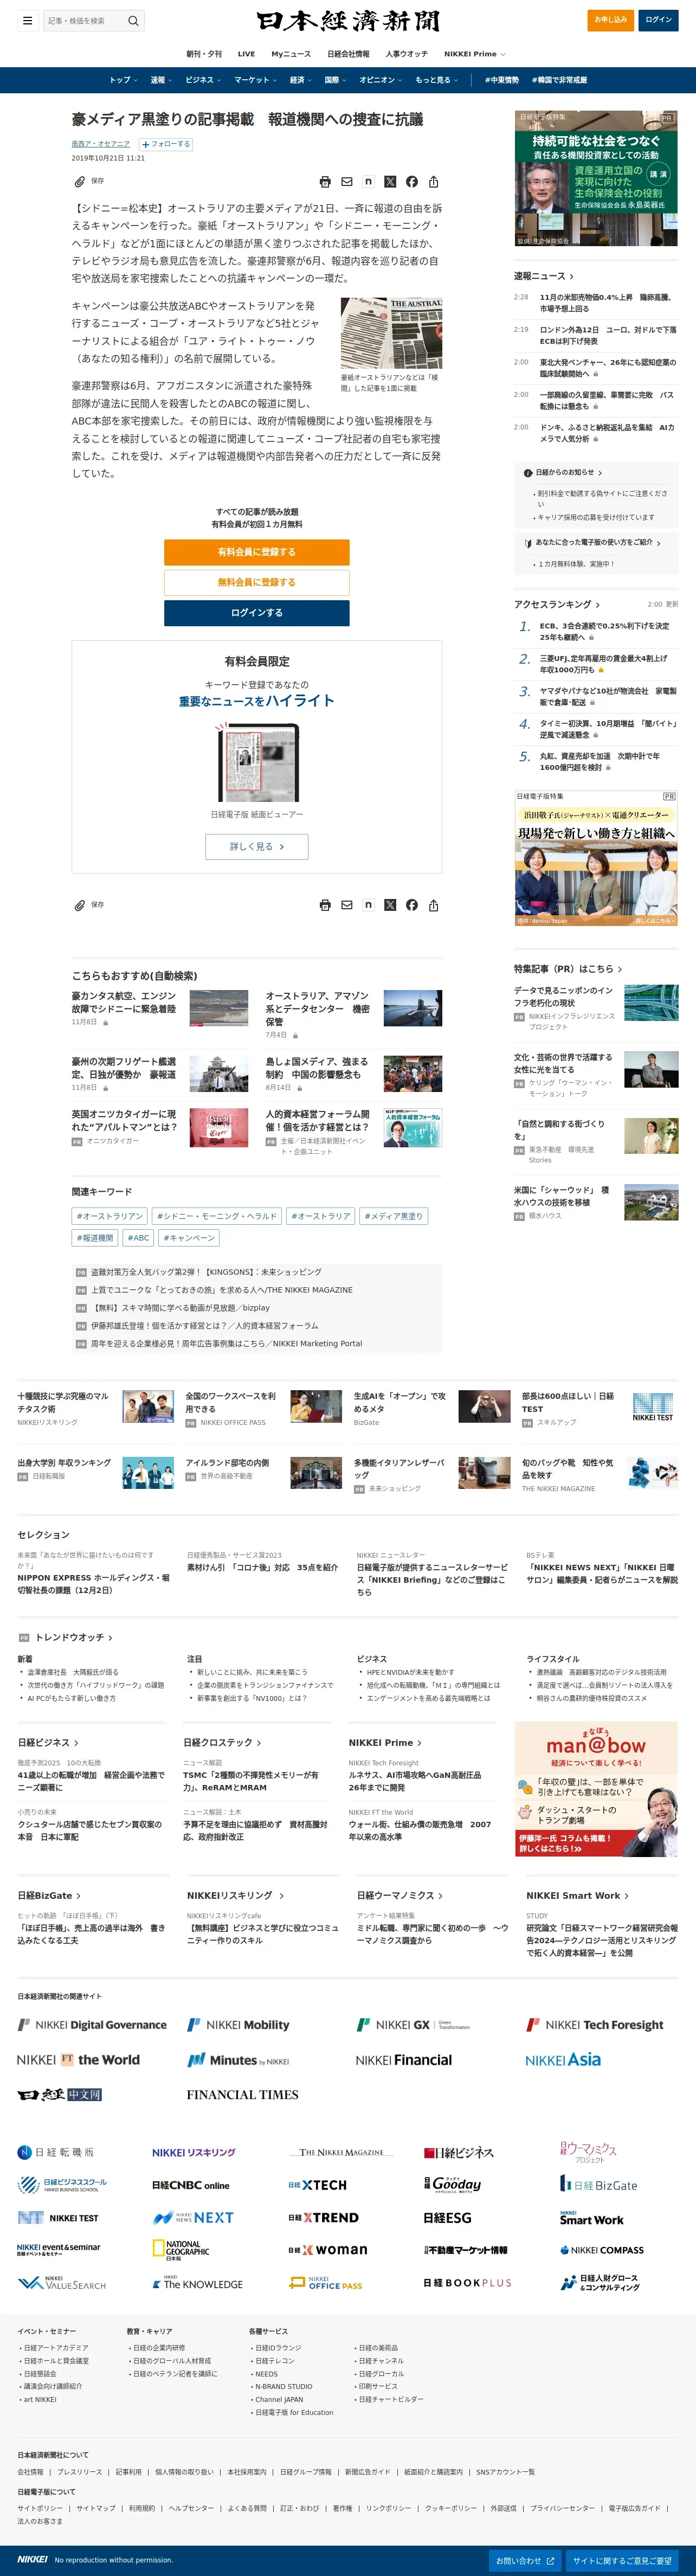The width and height of the screenshot is (696, 2576).
Task: Click the 無料会員に登録する button
Action: (x=257, y=582)
